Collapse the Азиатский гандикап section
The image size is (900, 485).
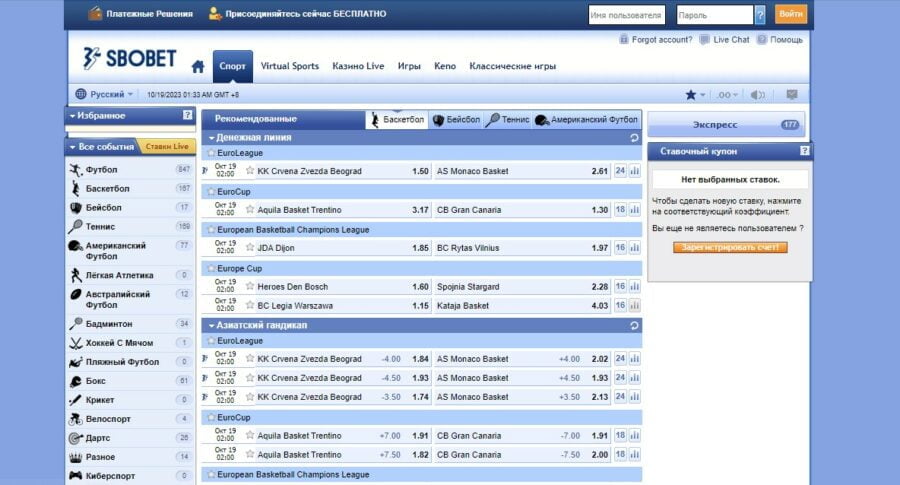(x=211, y=326)
